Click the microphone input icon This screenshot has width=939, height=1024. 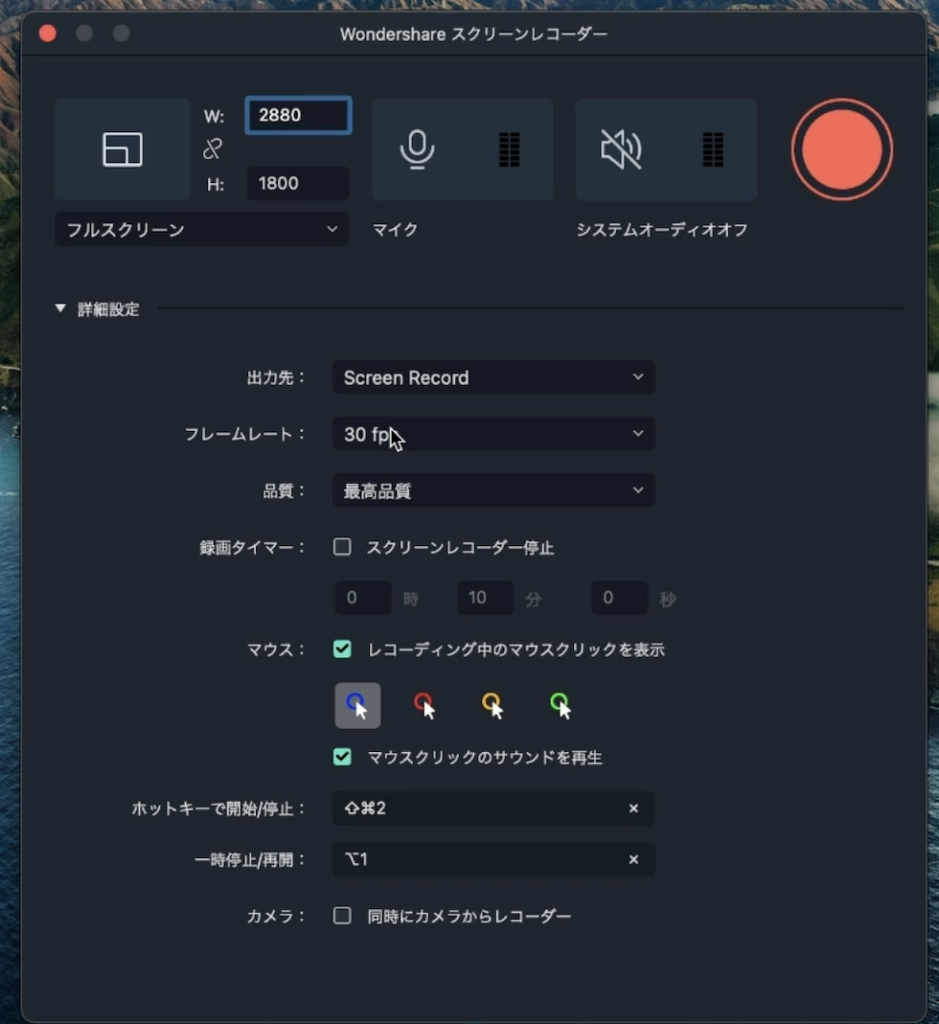tap(418, 148)
